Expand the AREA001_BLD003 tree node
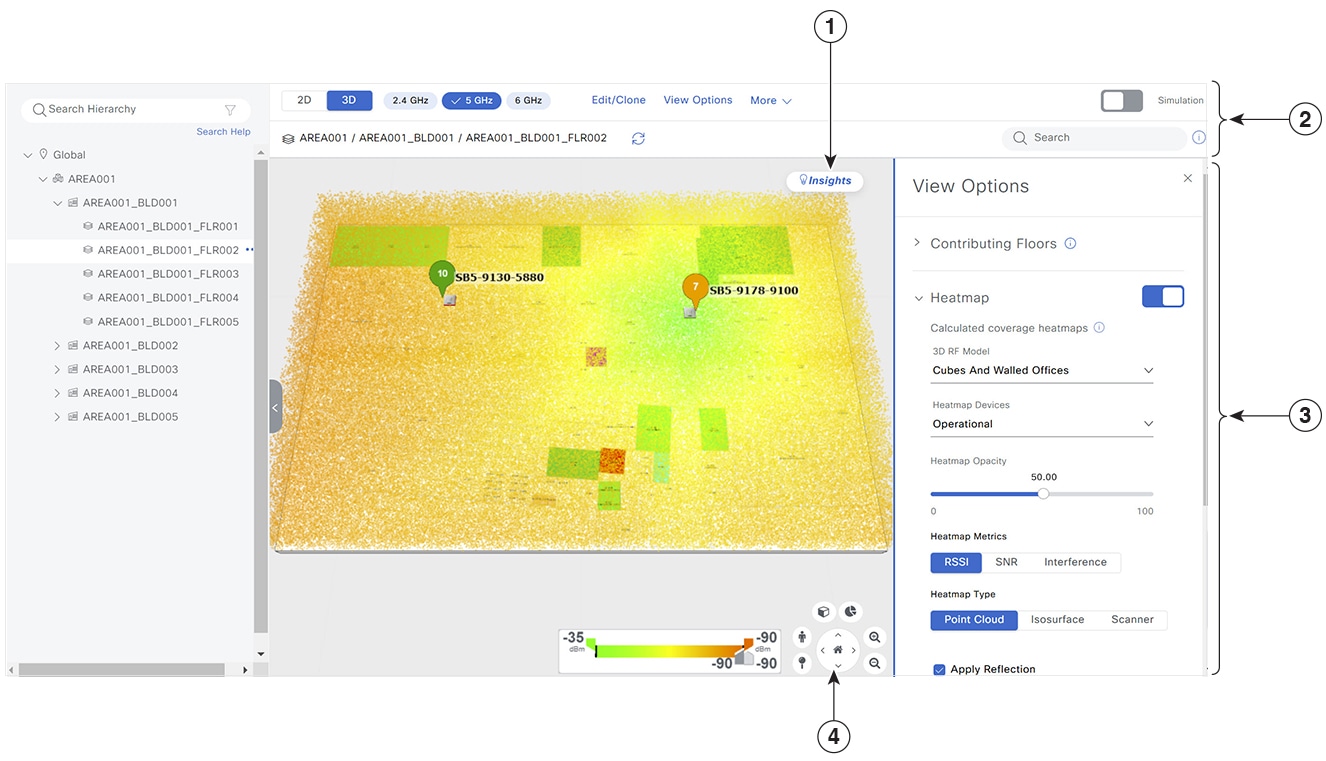Image resolution: width=1326 pixels, height=761 pixels. (57, 370)
